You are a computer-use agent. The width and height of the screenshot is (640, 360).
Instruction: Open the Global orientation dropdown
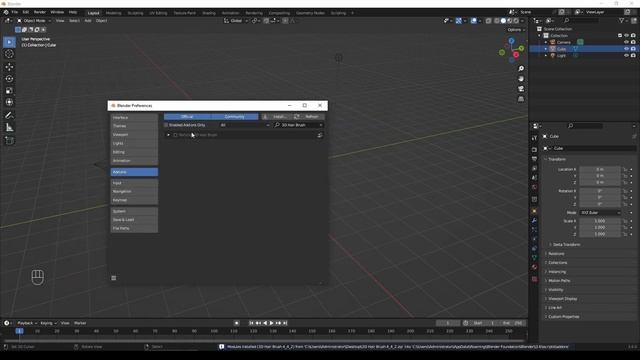236,20
